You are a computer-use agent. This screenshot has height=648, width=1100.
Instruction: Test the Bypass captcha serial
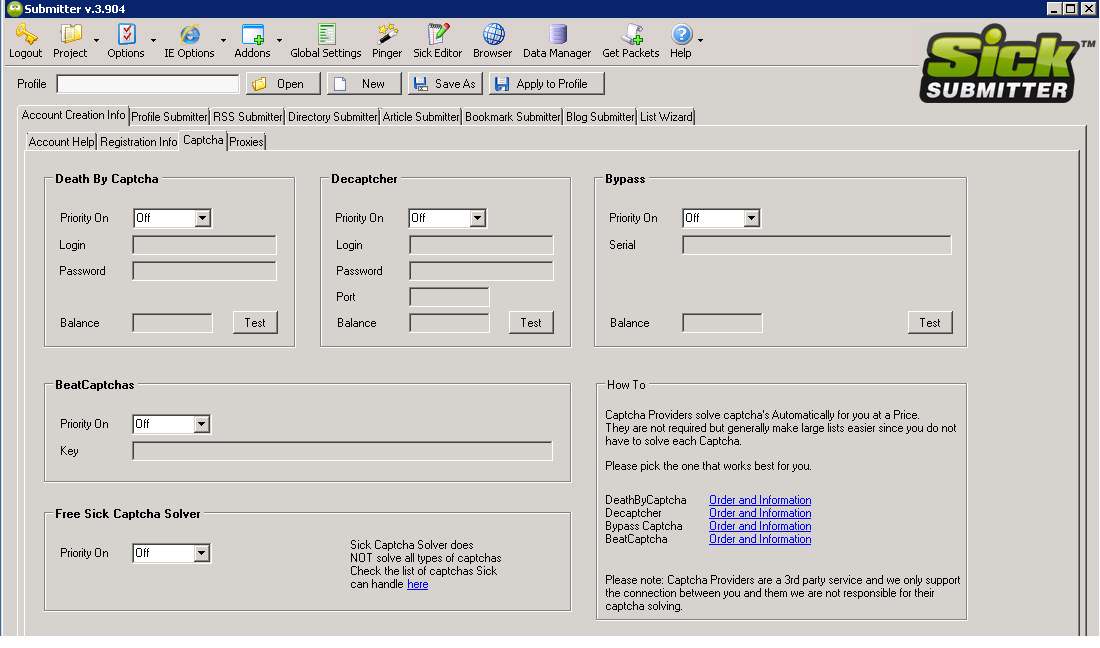click(930, 323)
